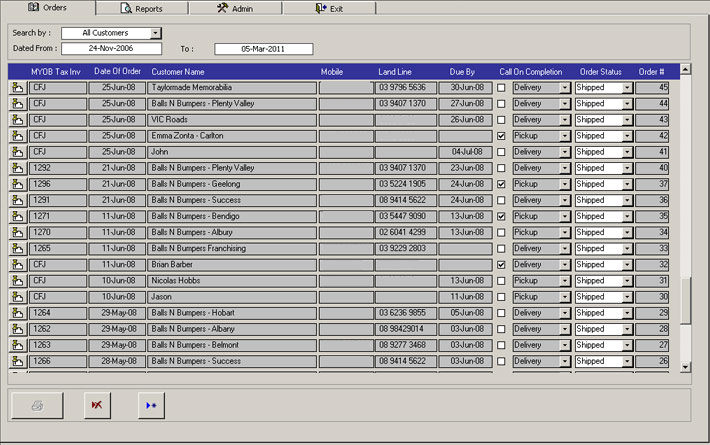Click the MYOB Tax Inv column header
Image resolution: width=710 pixels, height=445 pixels.
[56, 72]
